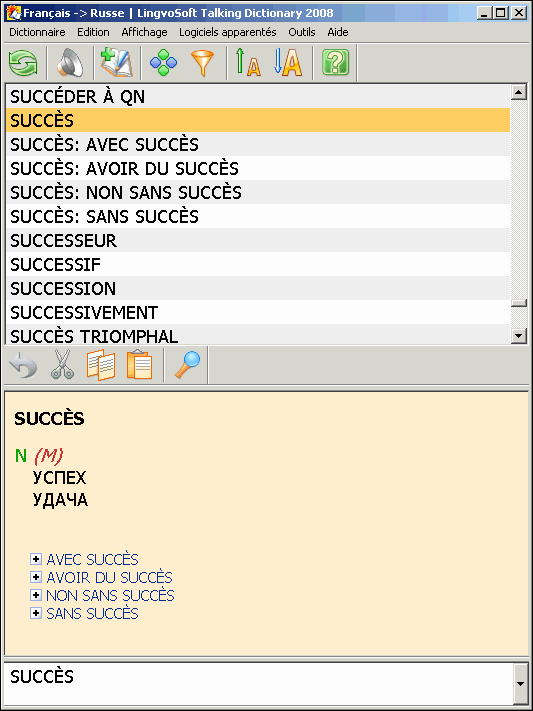Click the paste clipboard icon
This screenshot has width=533, height=711.
click(139, 364)
